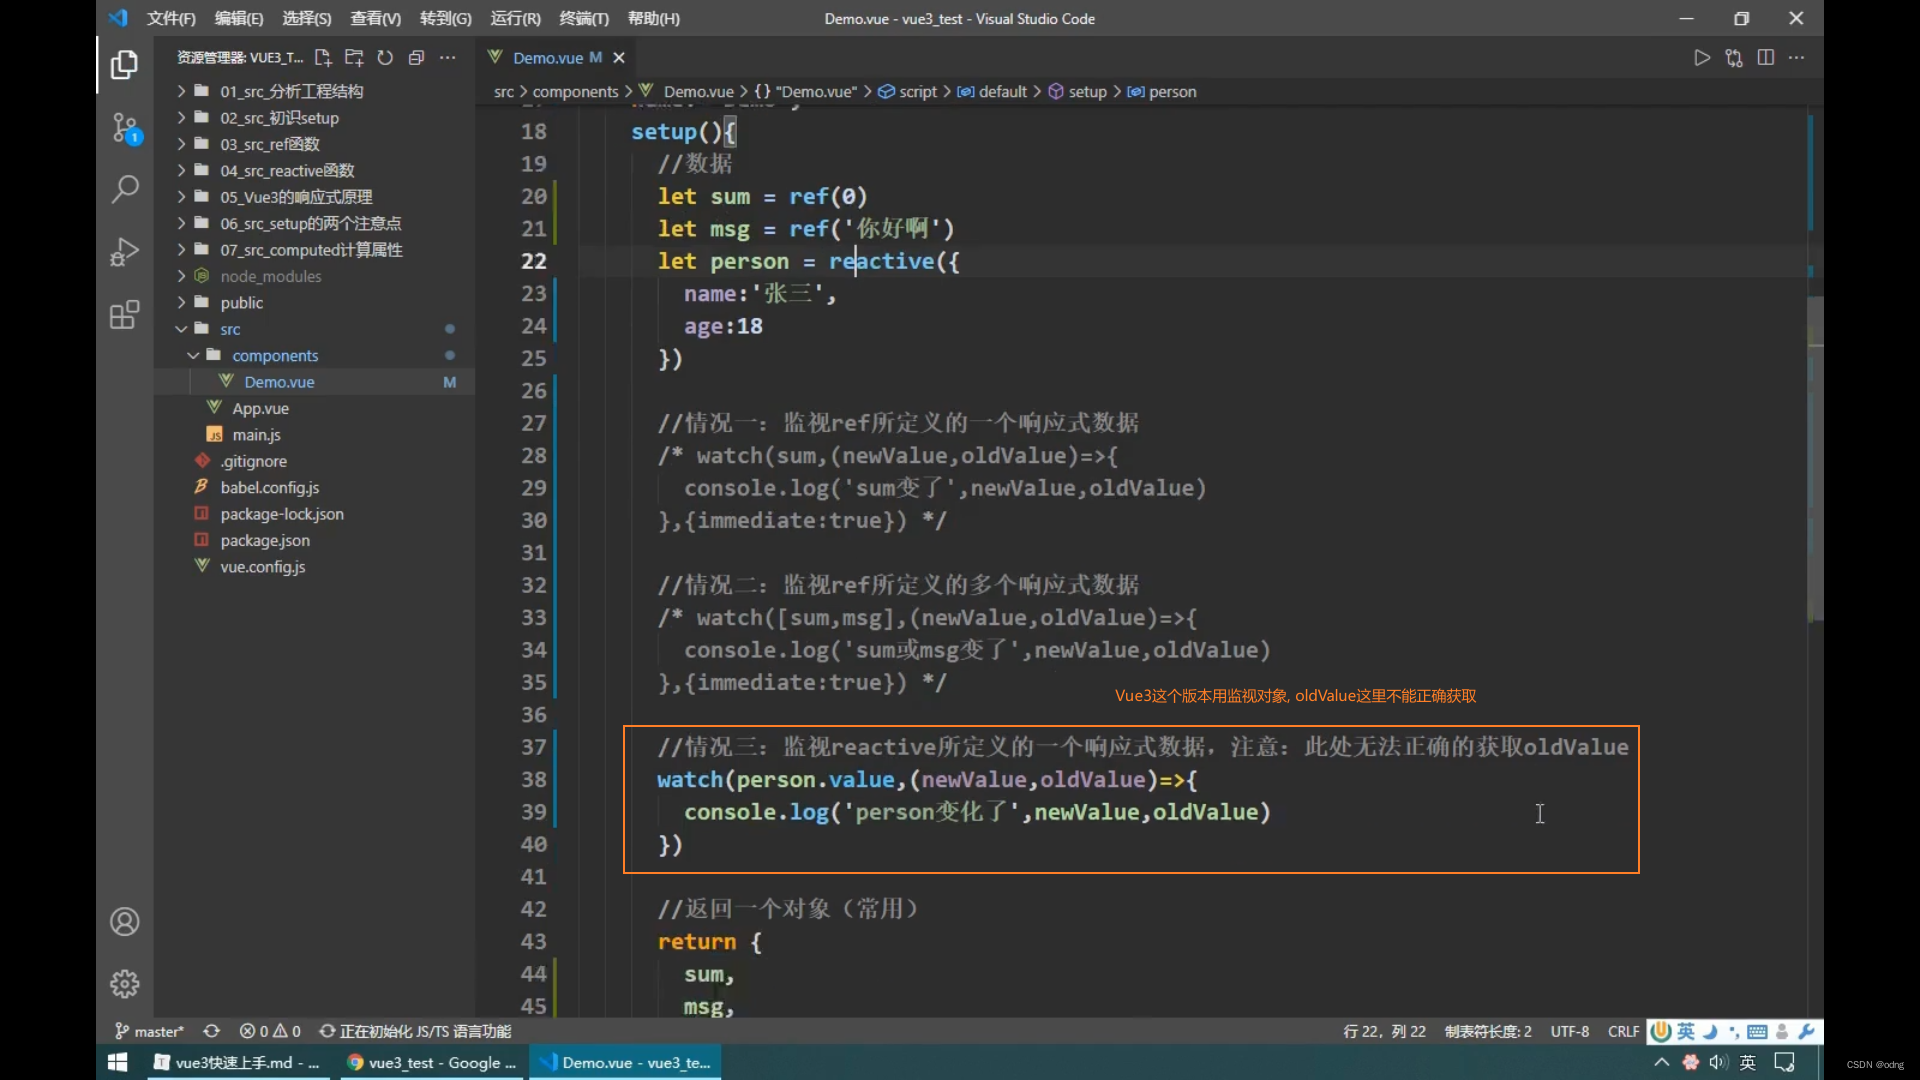Click the Run and Debug icon
Viewport: 1920px width, 1080px height.
tap(124, 251)
